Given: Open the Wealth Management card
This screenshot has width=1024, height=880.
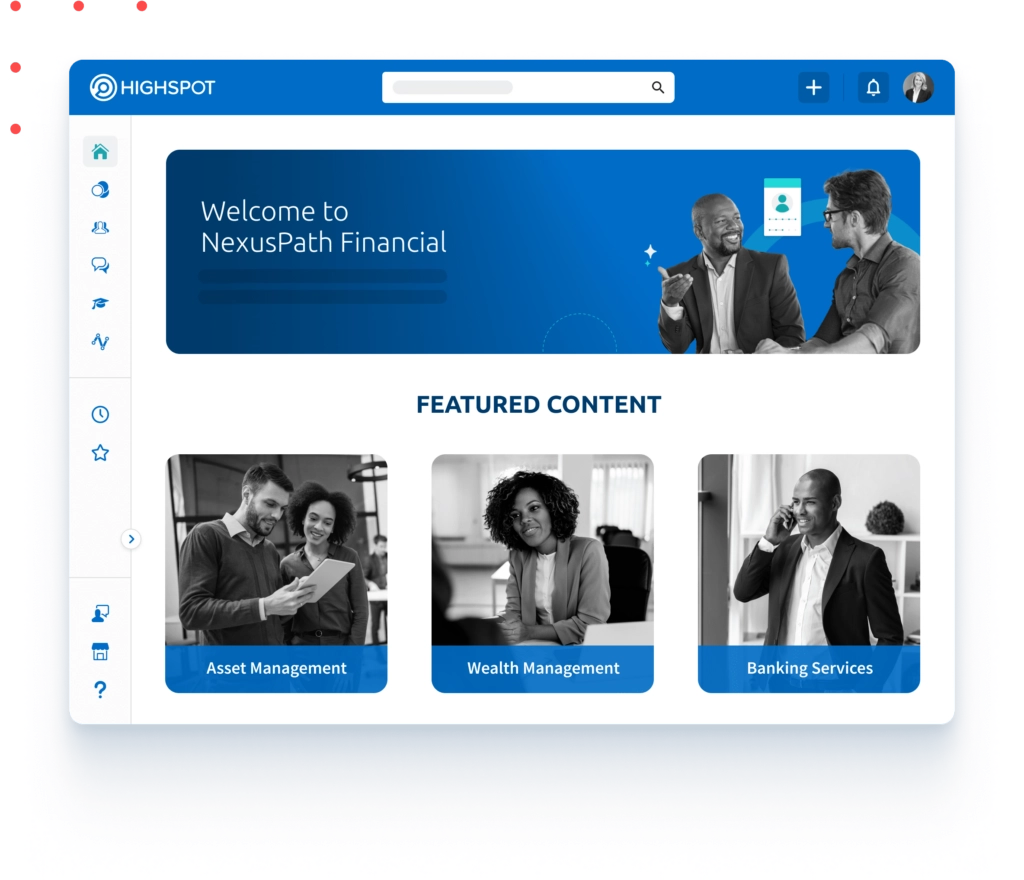Looking at the screenshot, I should click(543, 573).
